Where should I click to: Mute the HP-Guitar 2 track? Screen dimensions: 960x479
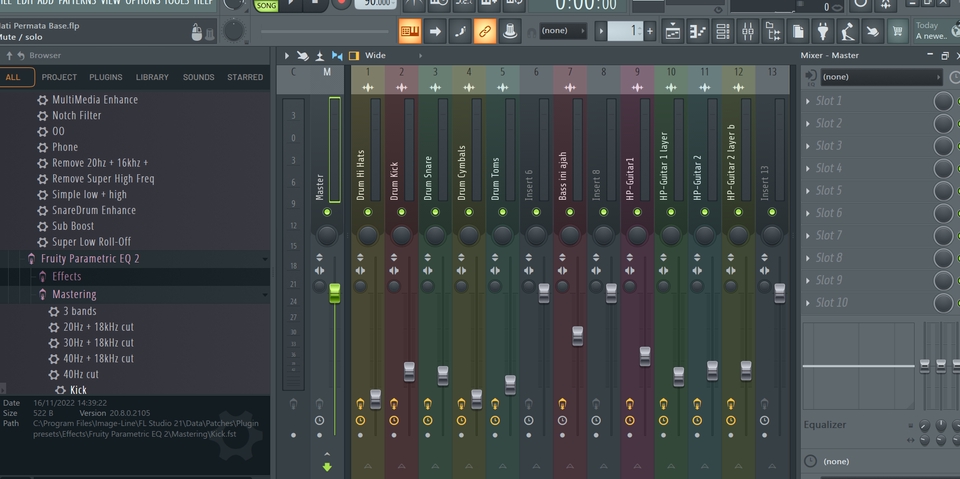pyautogui.click(x=705, y=212)
